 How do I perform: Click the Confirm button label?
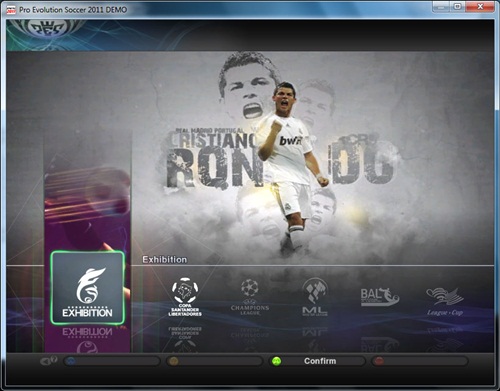[320, 361]
